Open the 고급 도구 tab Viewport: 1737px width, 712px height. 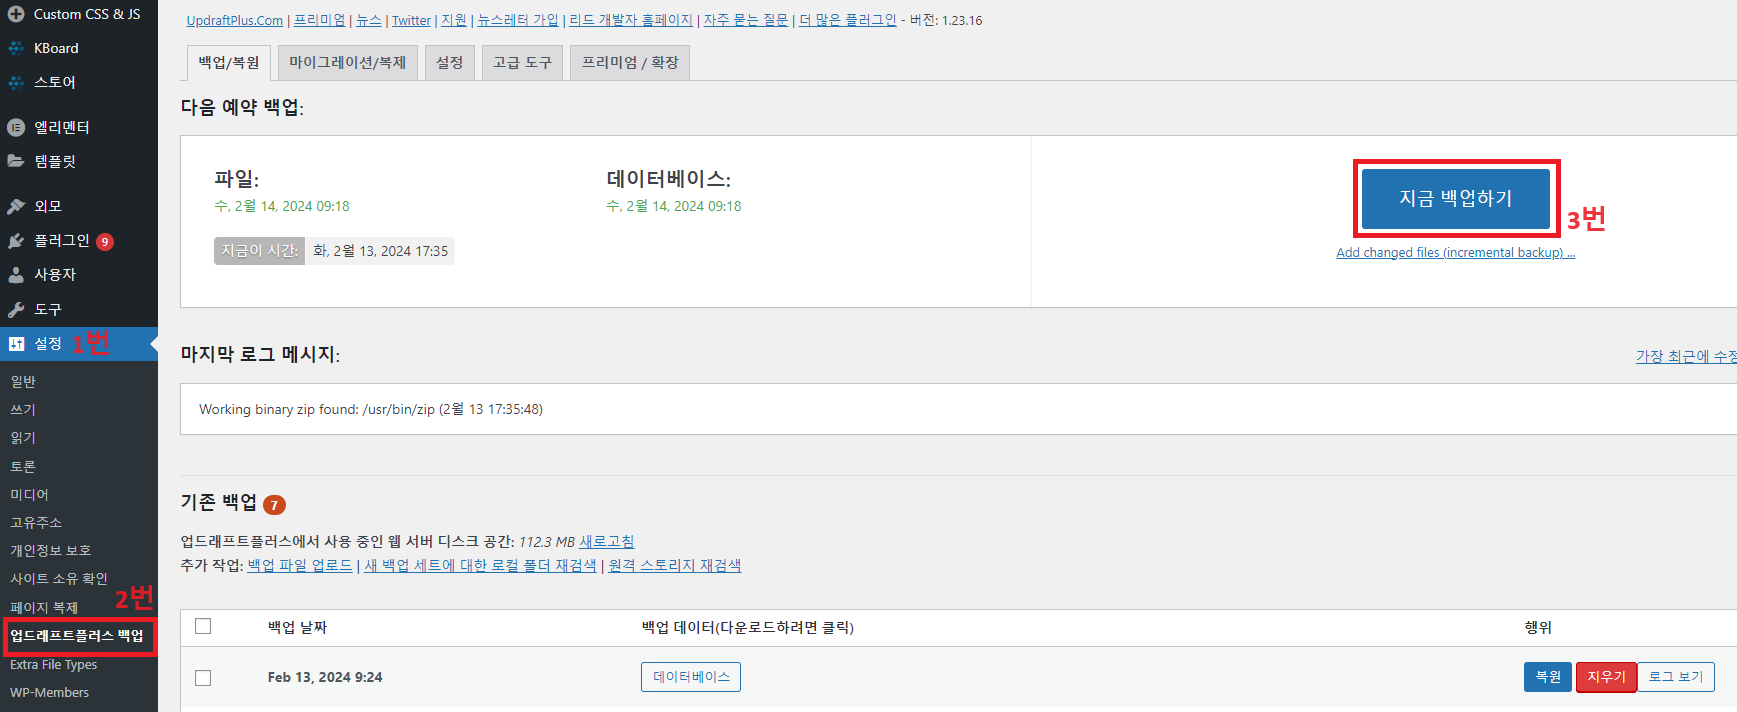522,63
